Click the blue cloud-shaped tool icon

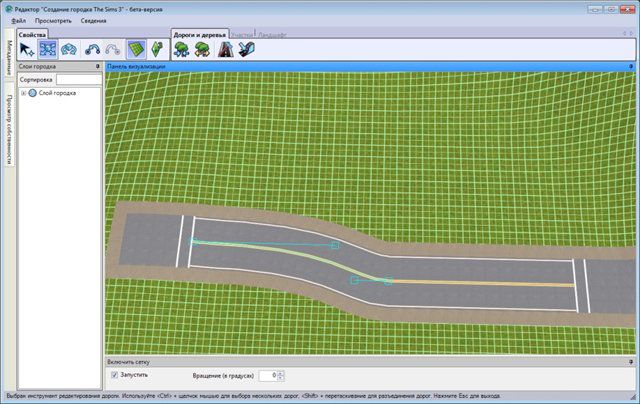coord(69,49)
